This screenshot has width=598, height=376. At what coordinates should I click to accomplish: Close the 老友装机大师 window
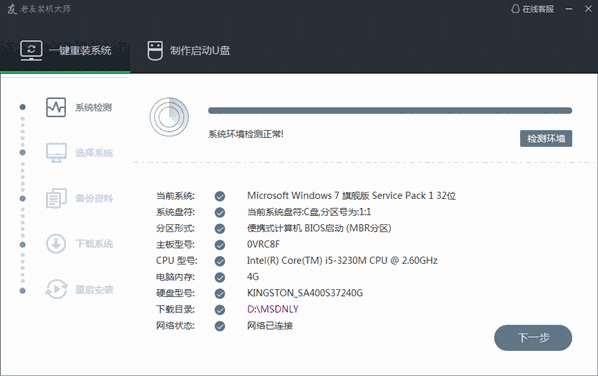(588, 9)
